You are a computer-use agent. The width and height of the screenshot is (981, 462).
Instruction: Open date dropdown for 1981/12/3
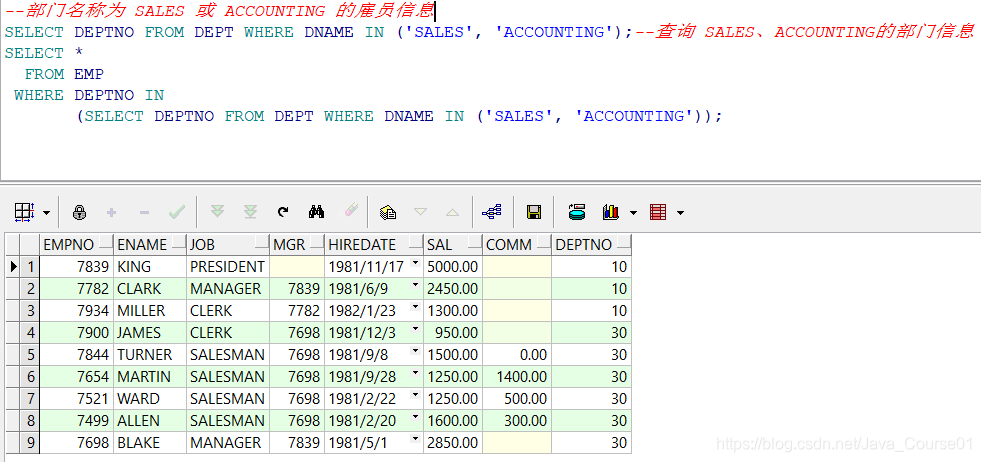[415, 329]
